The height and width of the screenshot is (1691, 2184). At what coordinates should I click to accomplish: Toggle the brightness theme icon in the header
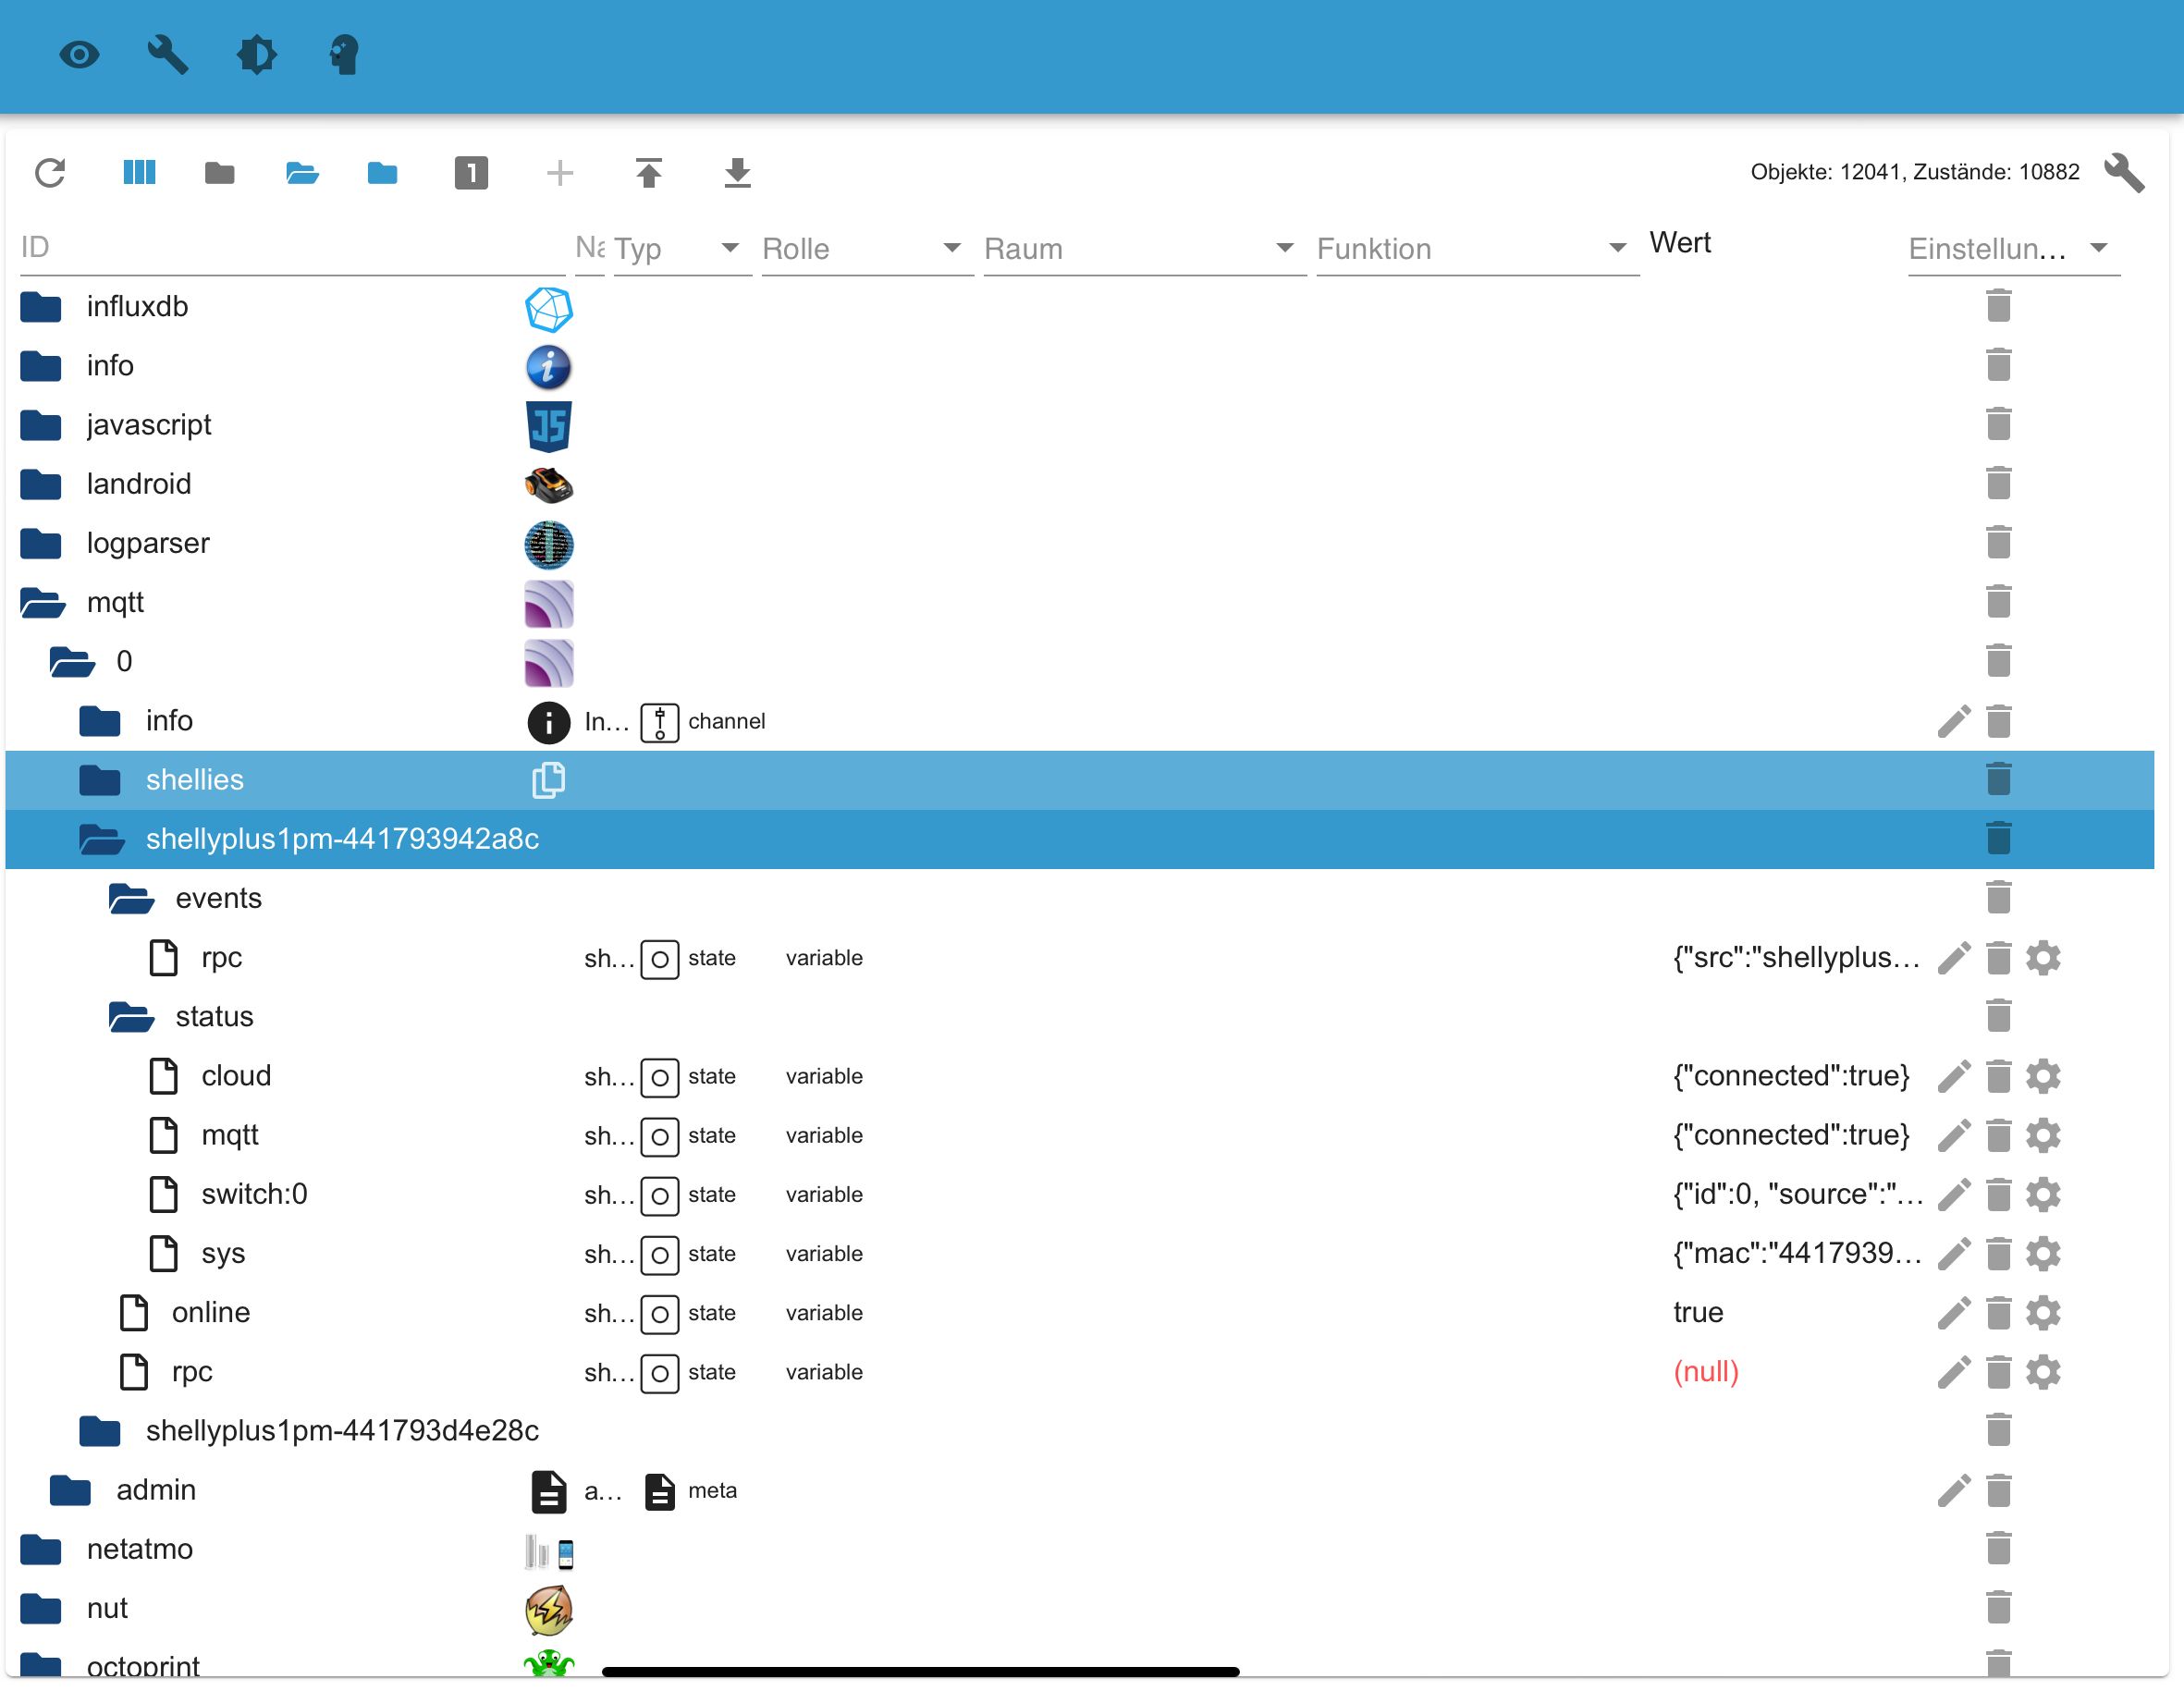click(256, 54)
